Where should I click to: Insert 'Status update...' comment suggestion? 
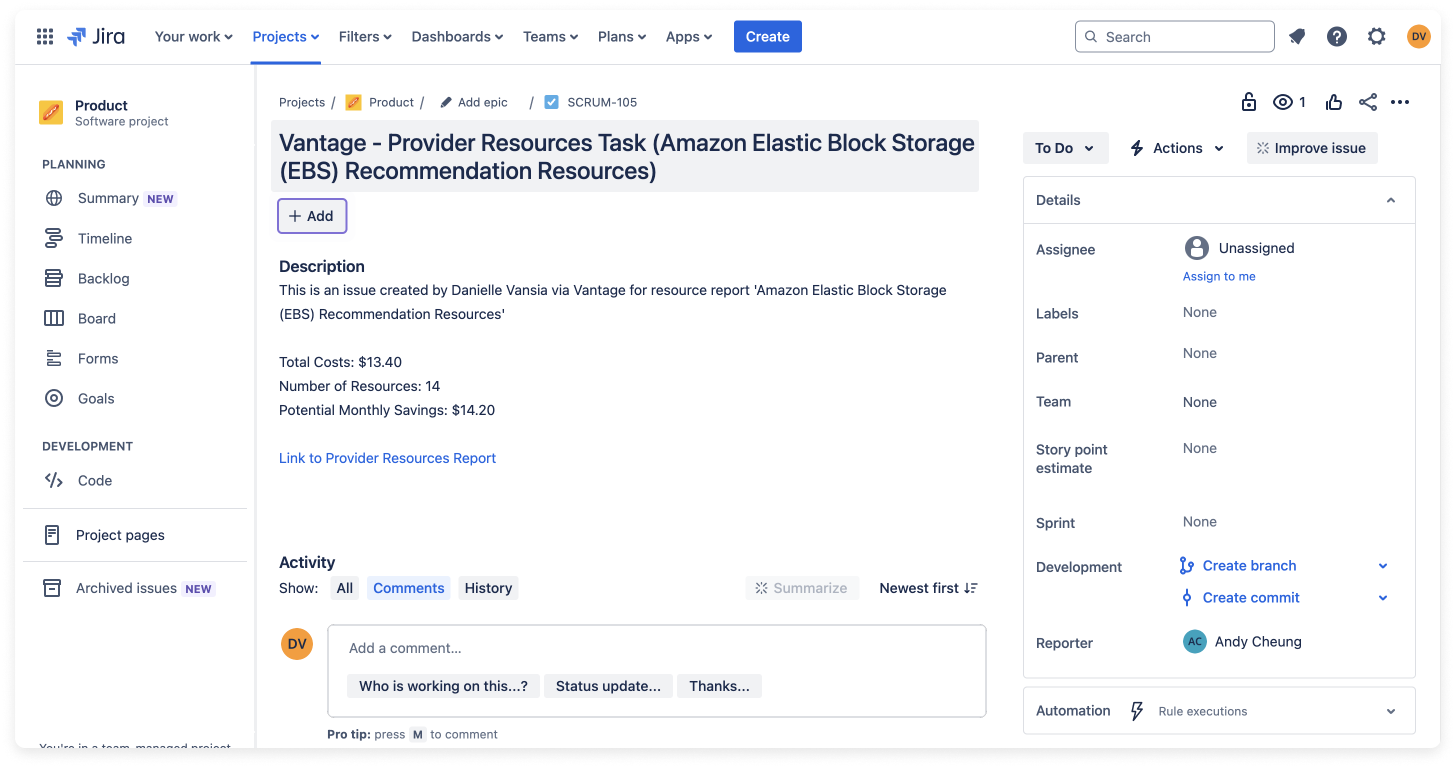click(608, 686)
